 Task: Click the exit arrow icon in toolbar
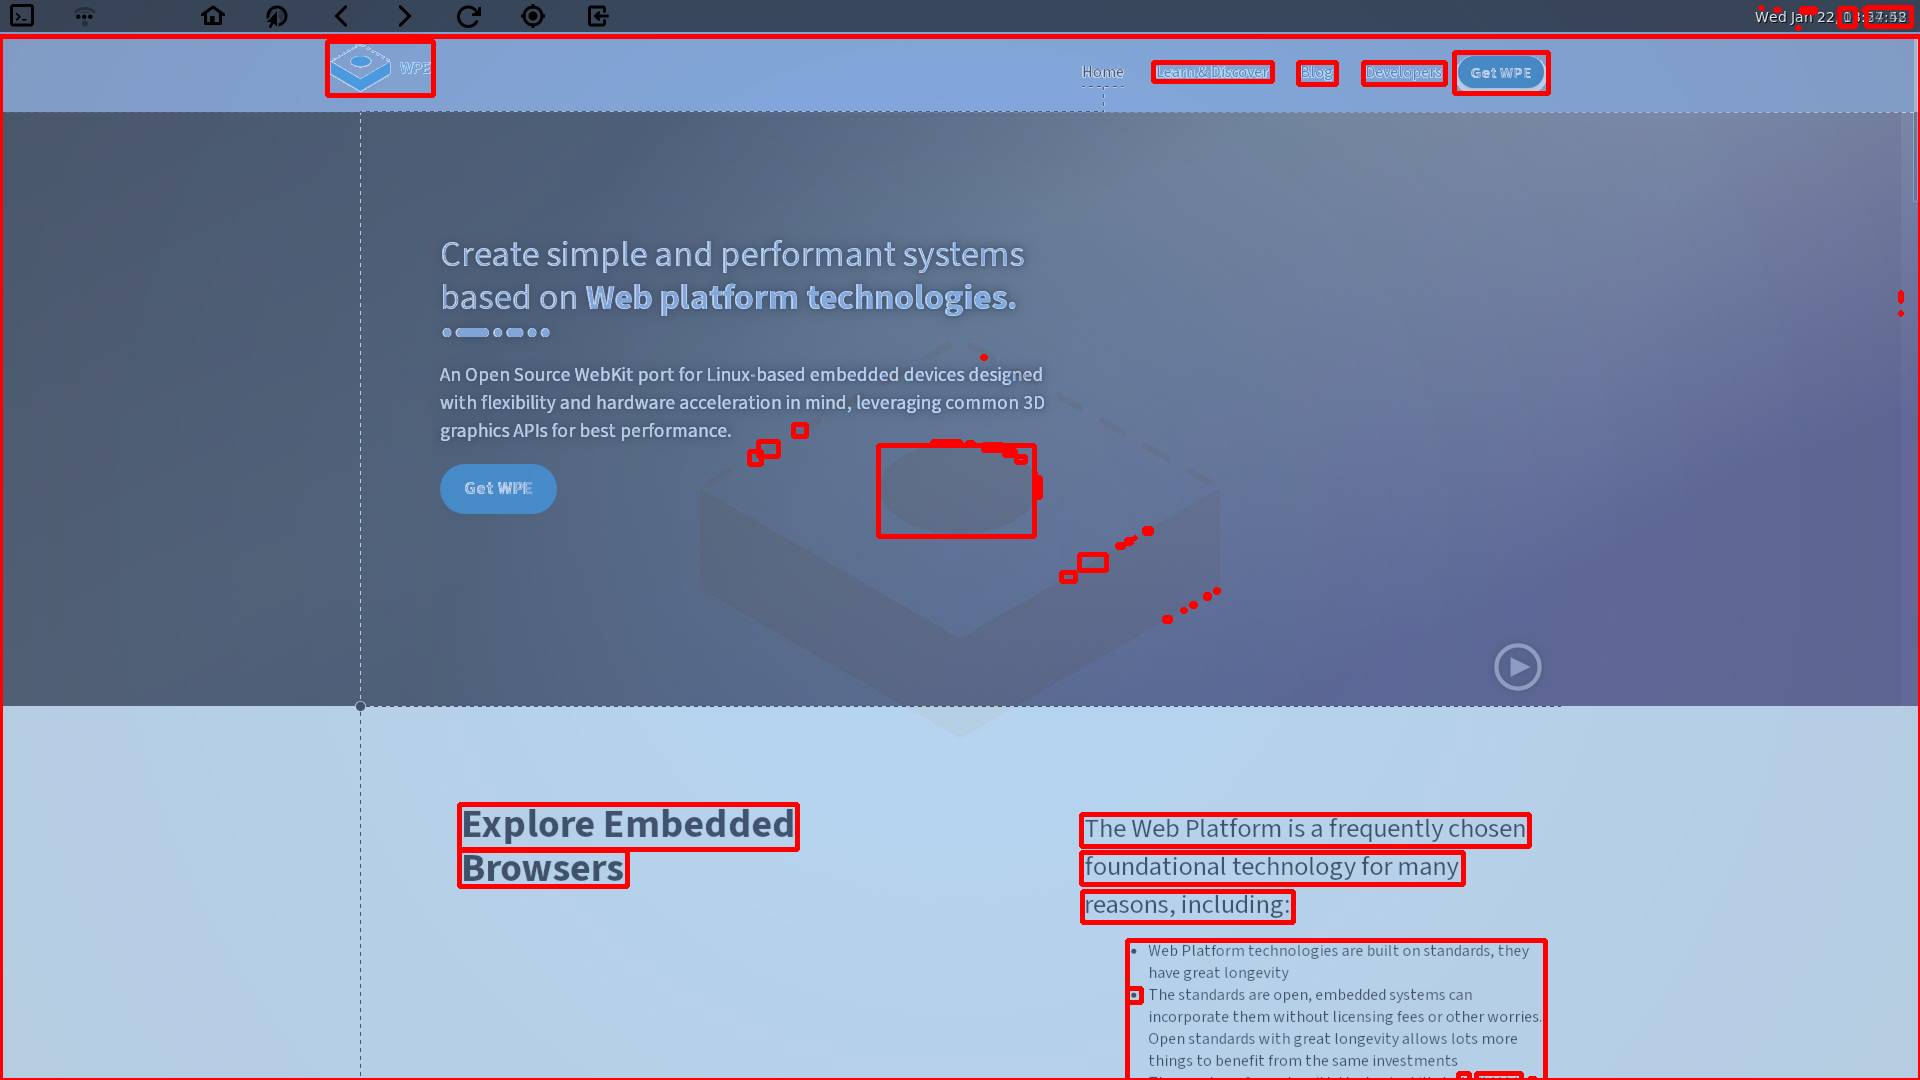598,16
